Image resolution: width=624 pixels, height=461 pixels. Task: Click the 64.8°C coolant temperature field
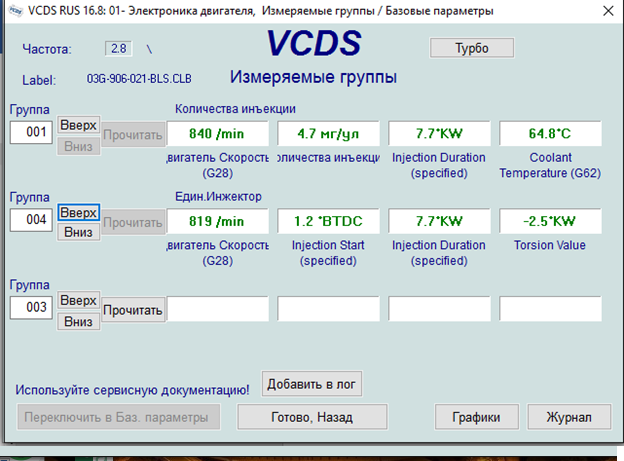pos(549,134)
